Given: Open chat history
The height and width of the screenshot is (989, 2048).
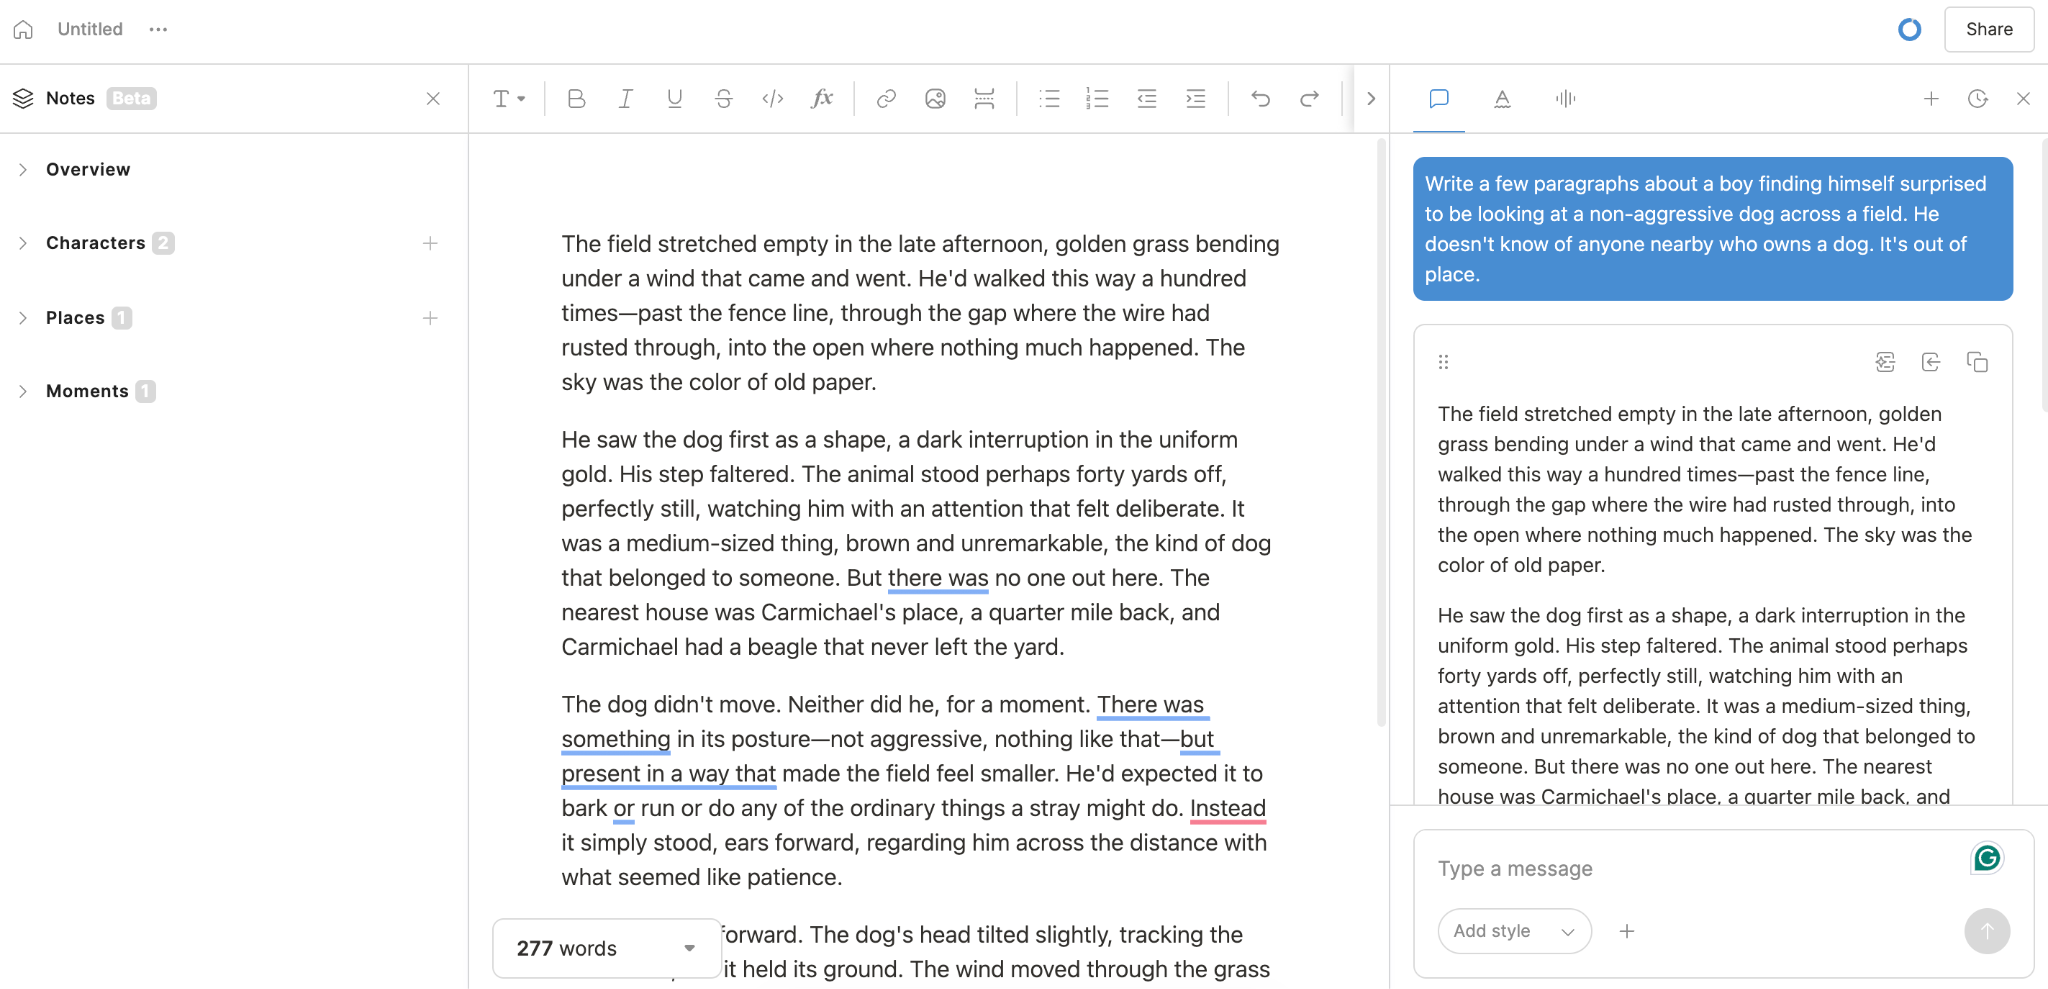Looking at the screenshot, I should (x=1977, y=98).
